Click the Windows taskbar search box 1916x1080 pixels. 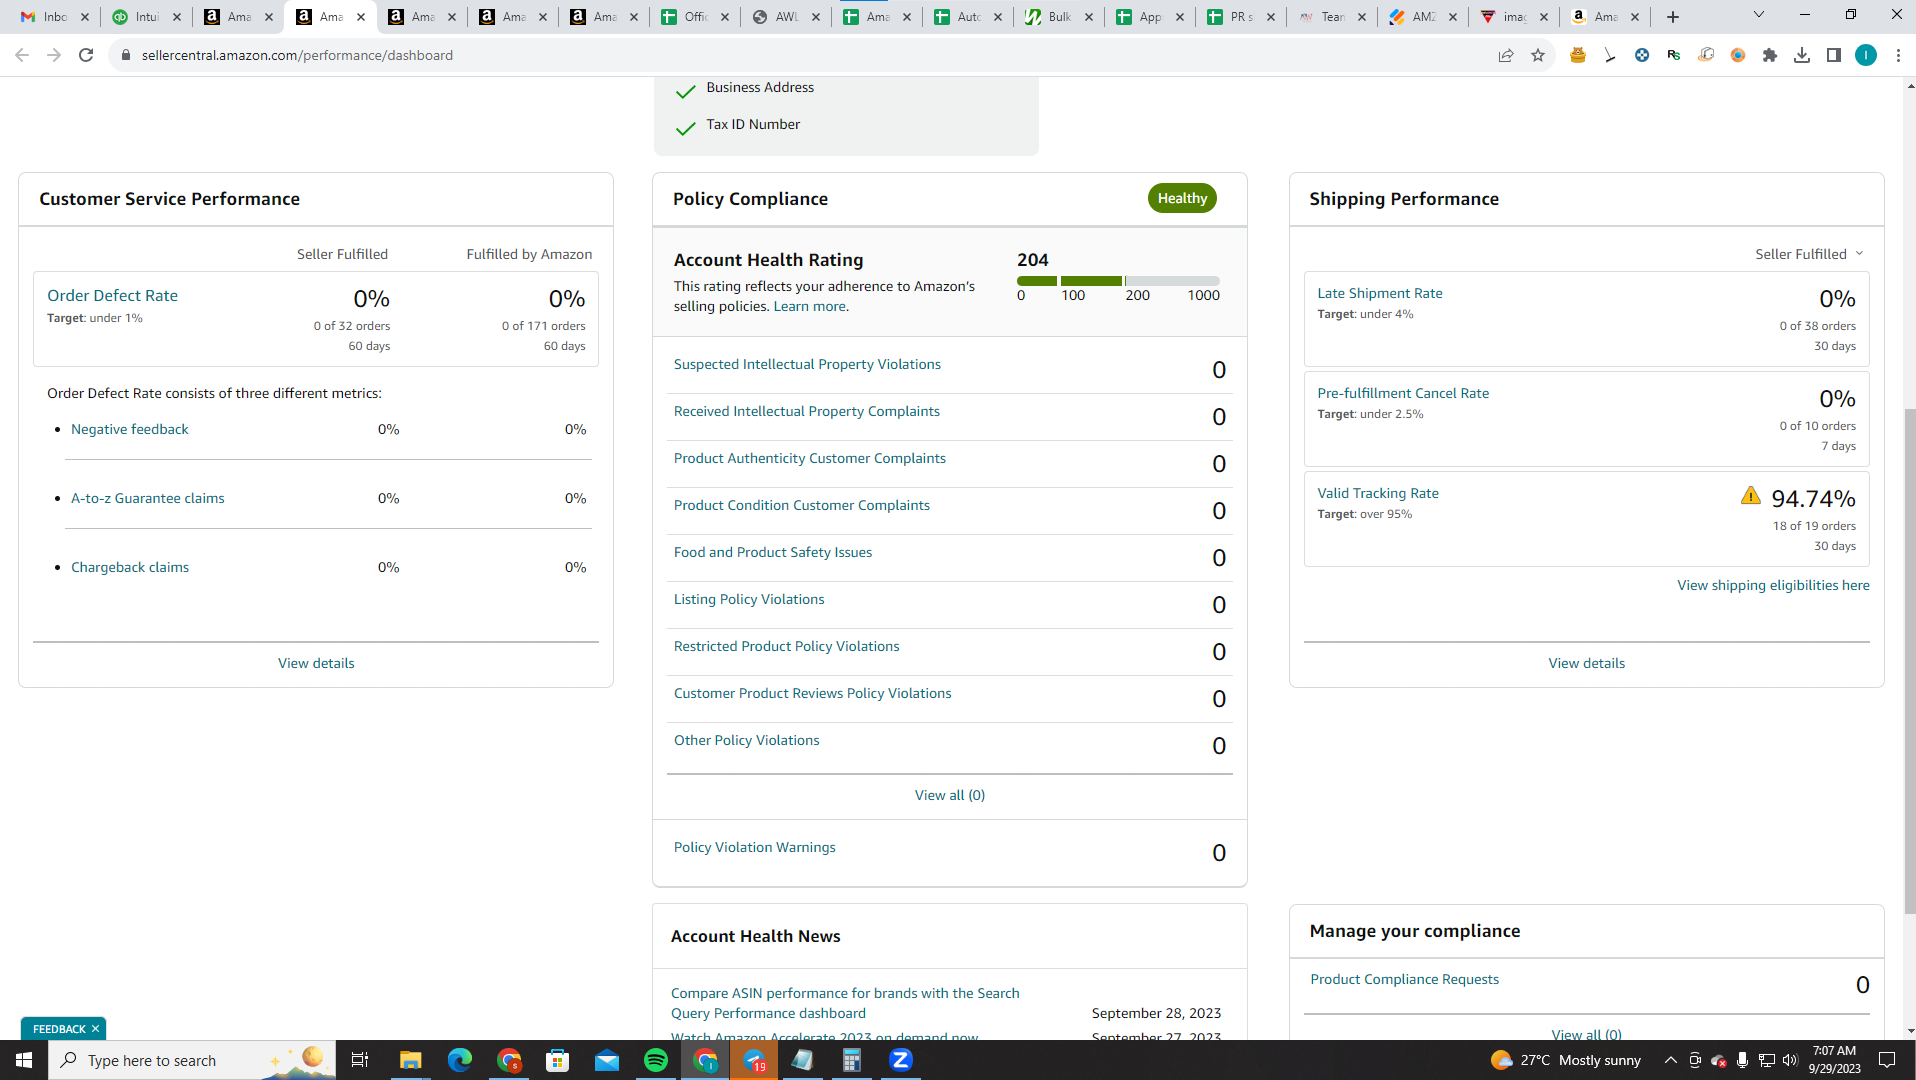click(190, 1060)
